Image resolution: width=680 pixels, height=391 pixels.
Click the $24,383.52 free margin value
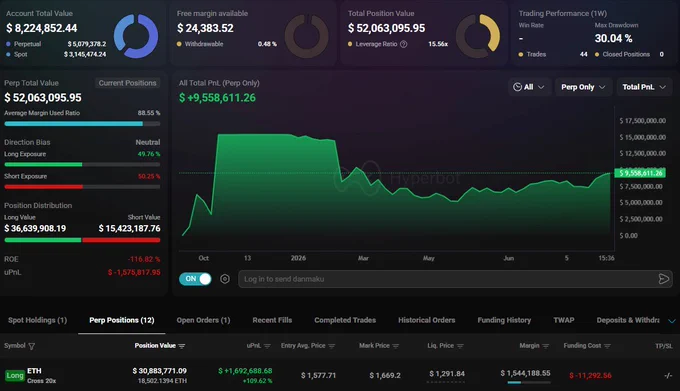[205, 28]
